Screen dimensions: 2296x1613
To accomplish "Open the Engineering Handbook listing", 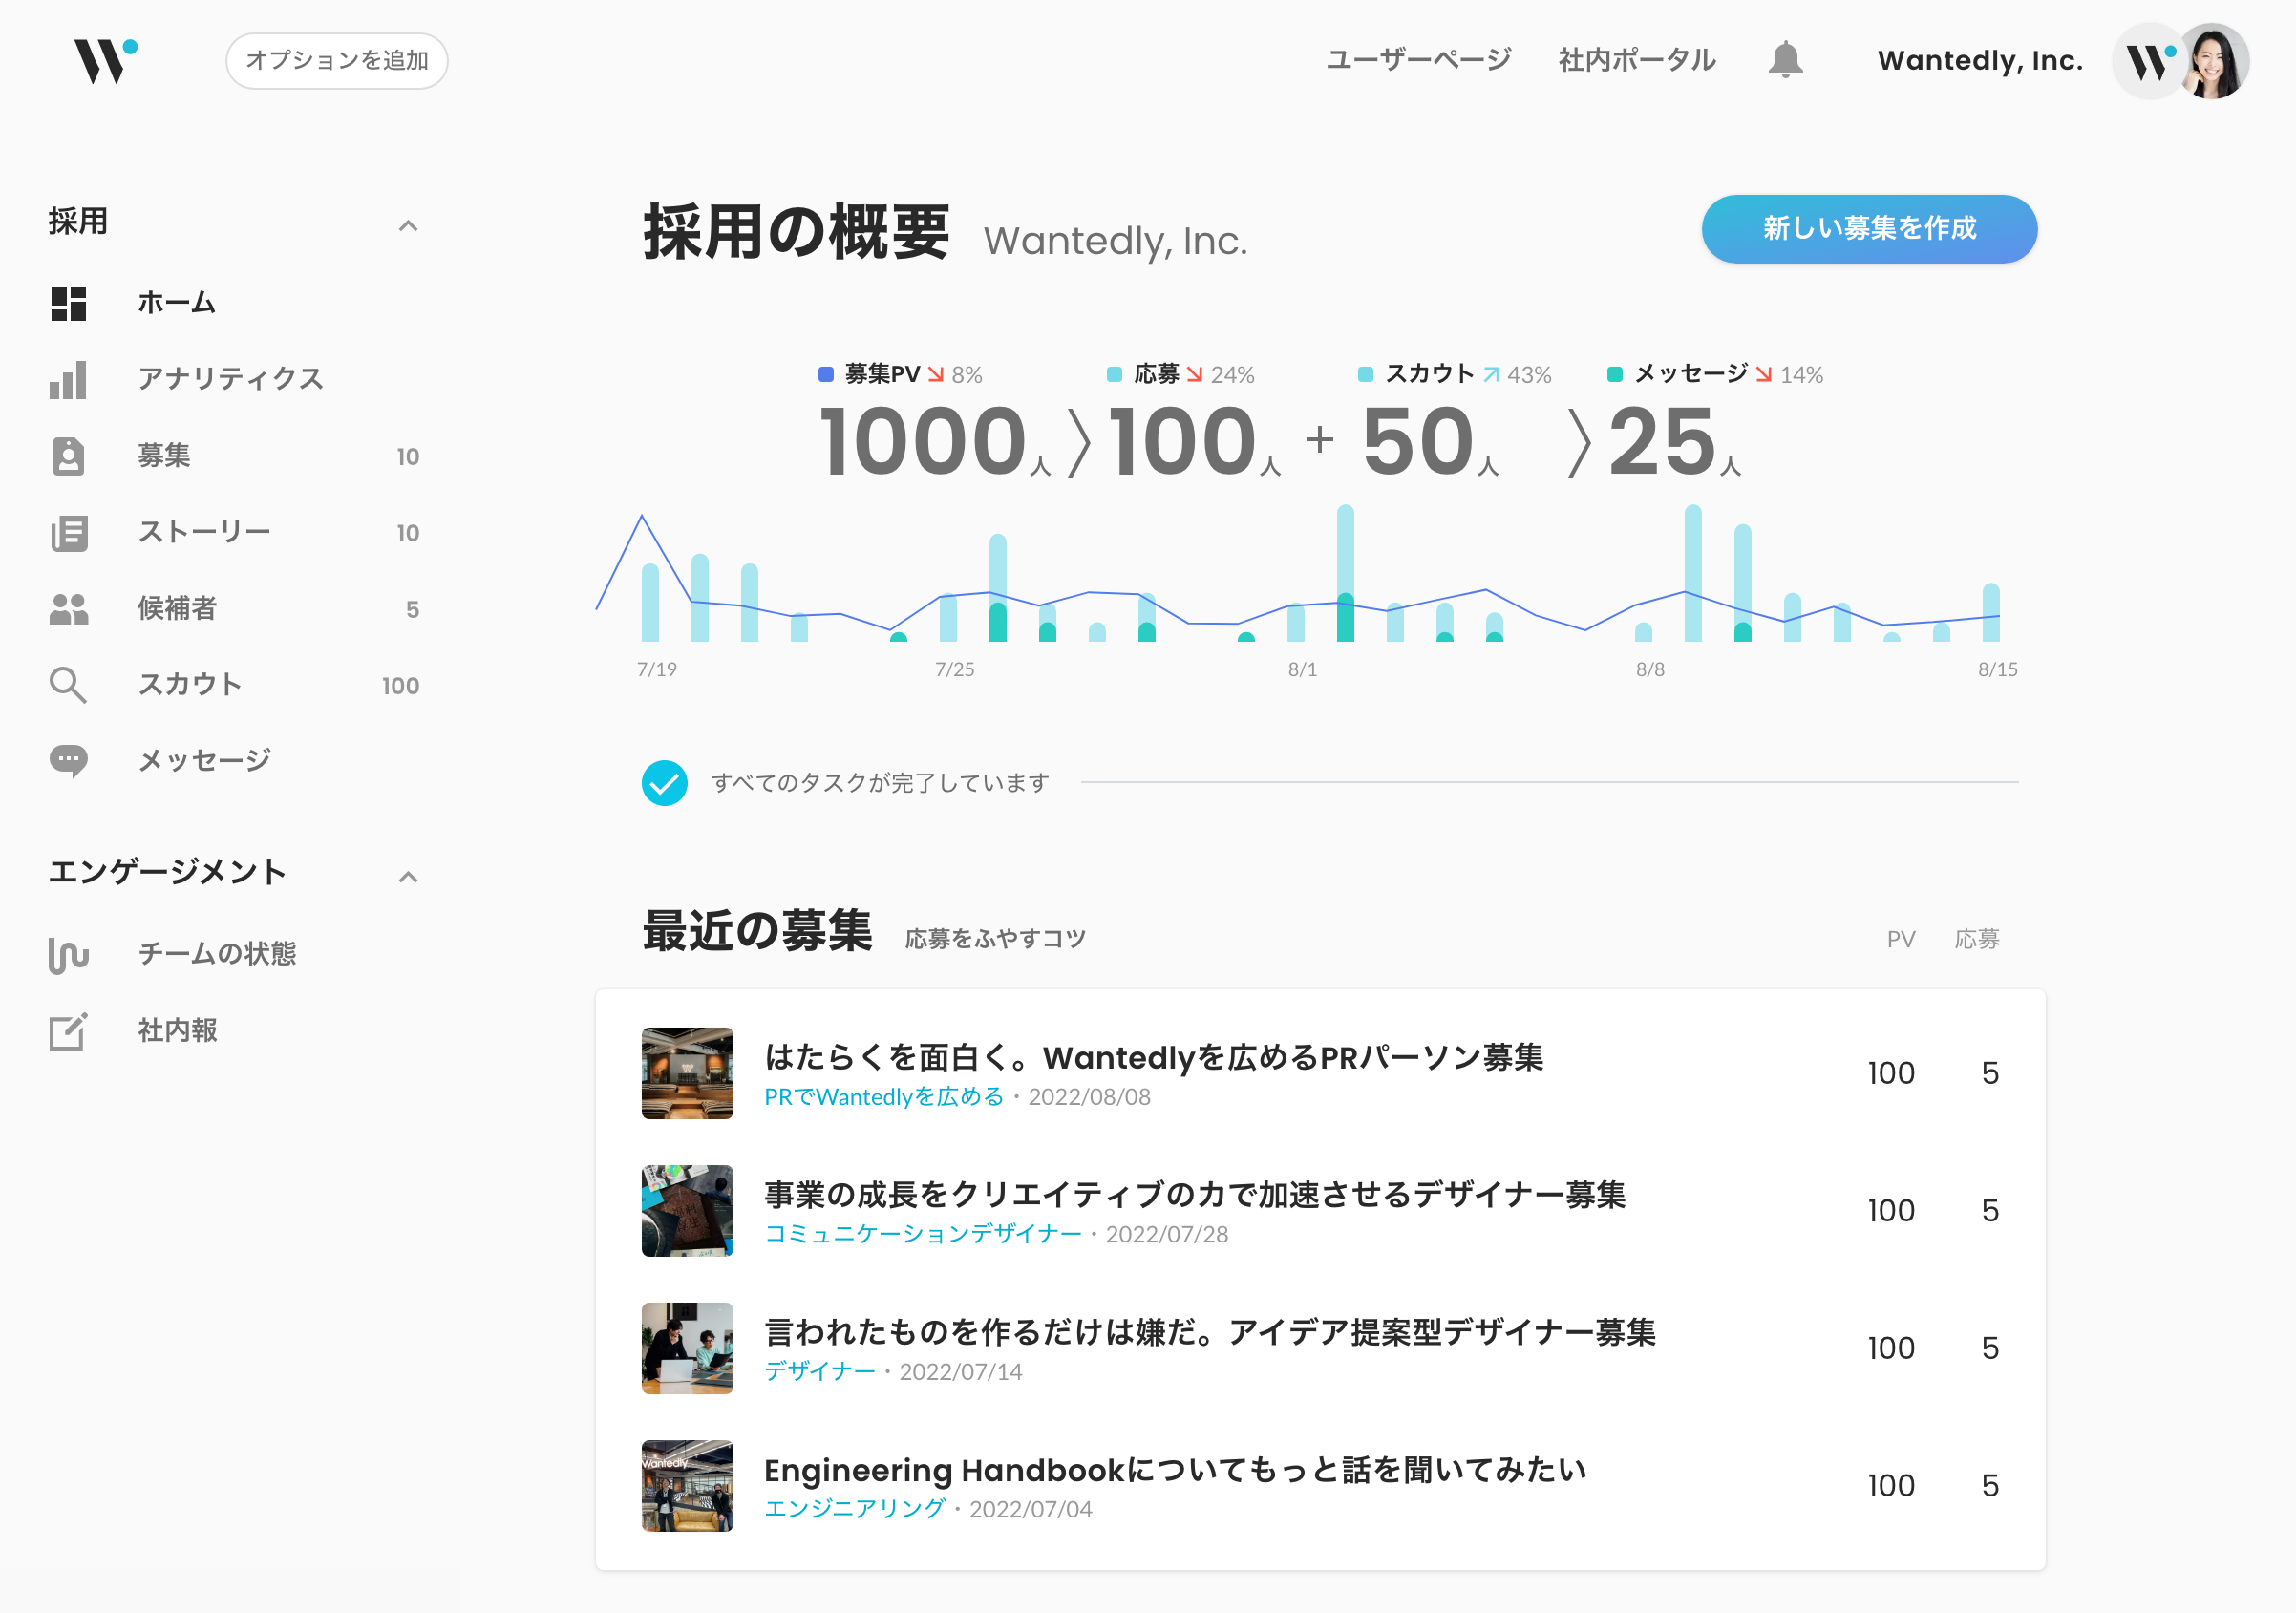I will (1175, 1470).
